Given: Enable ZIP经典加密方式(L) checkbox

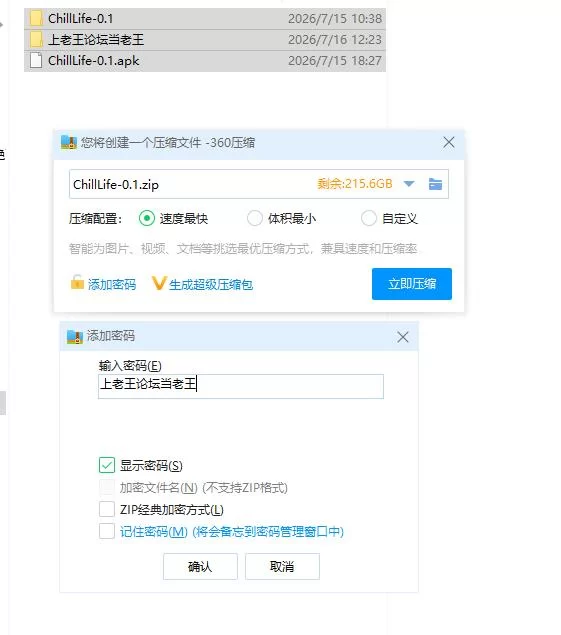Looking at the screenshot, I should click(x=107, y=509).
